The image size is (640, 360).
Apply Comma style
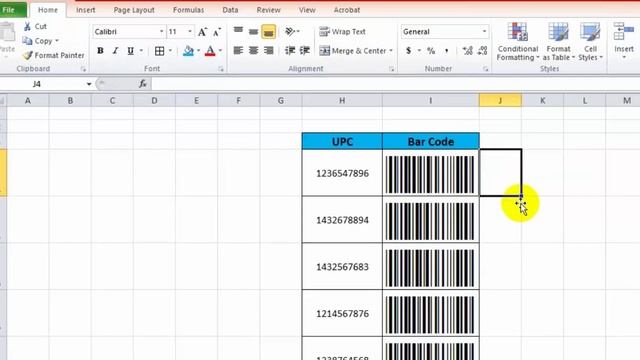[x=447, y=51]
